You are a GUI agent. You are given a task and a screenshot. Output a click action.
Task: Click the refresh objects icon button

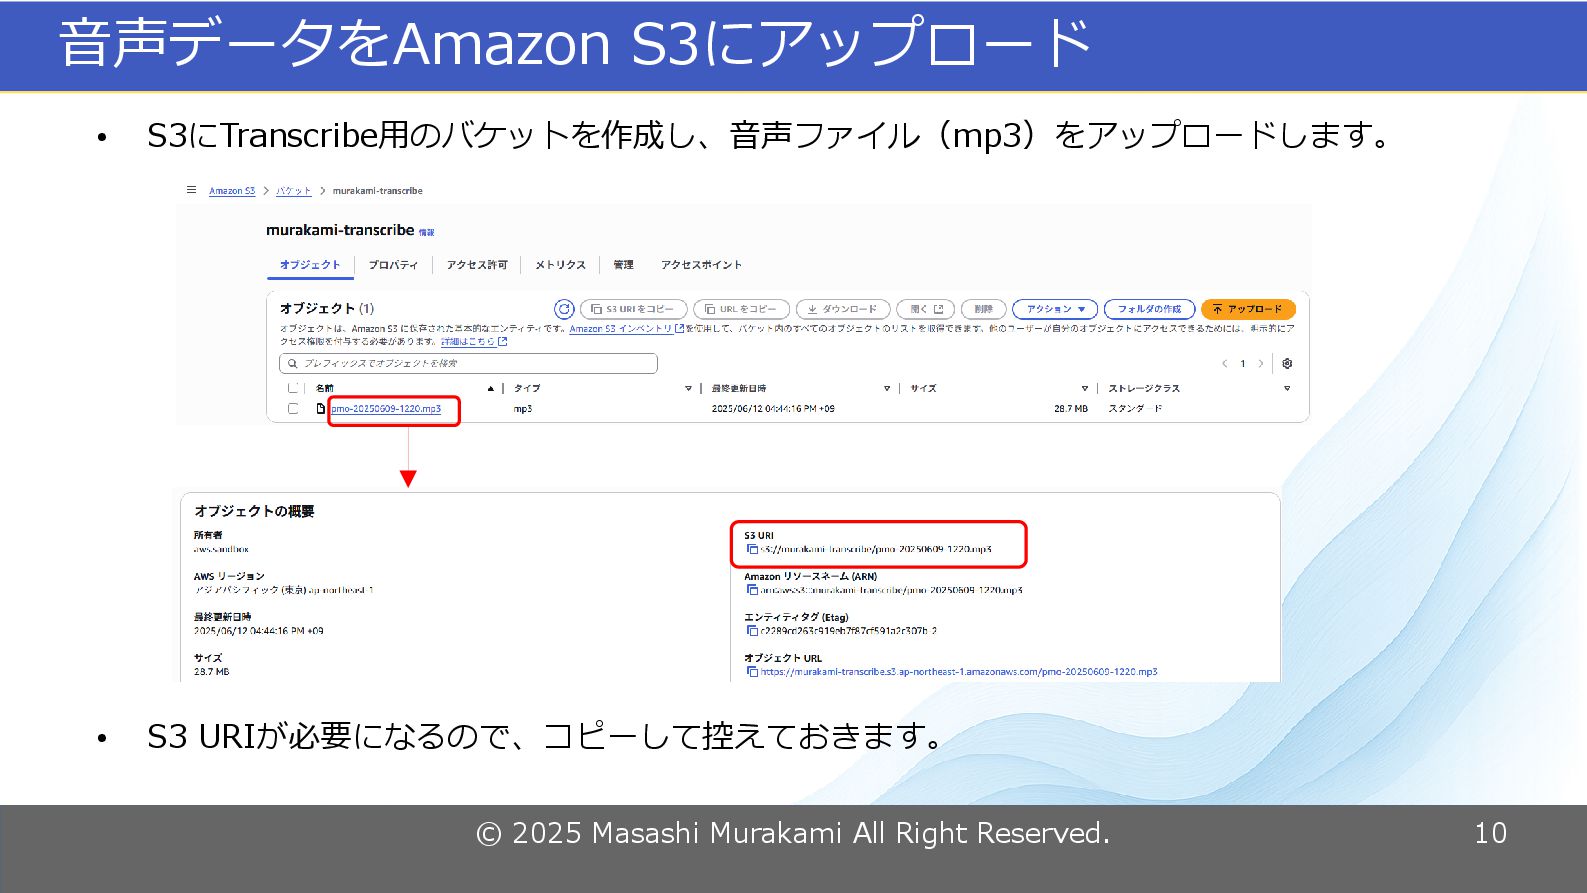[x=564, y=309]
